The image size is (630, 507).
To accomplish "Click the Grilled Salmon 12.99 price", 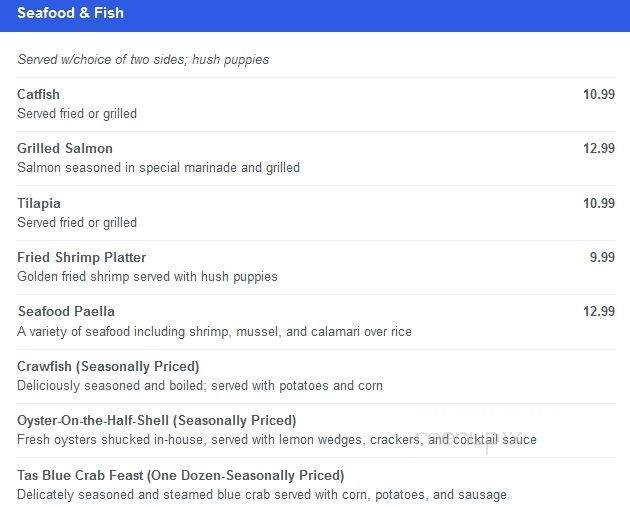I will pos(599,149).
